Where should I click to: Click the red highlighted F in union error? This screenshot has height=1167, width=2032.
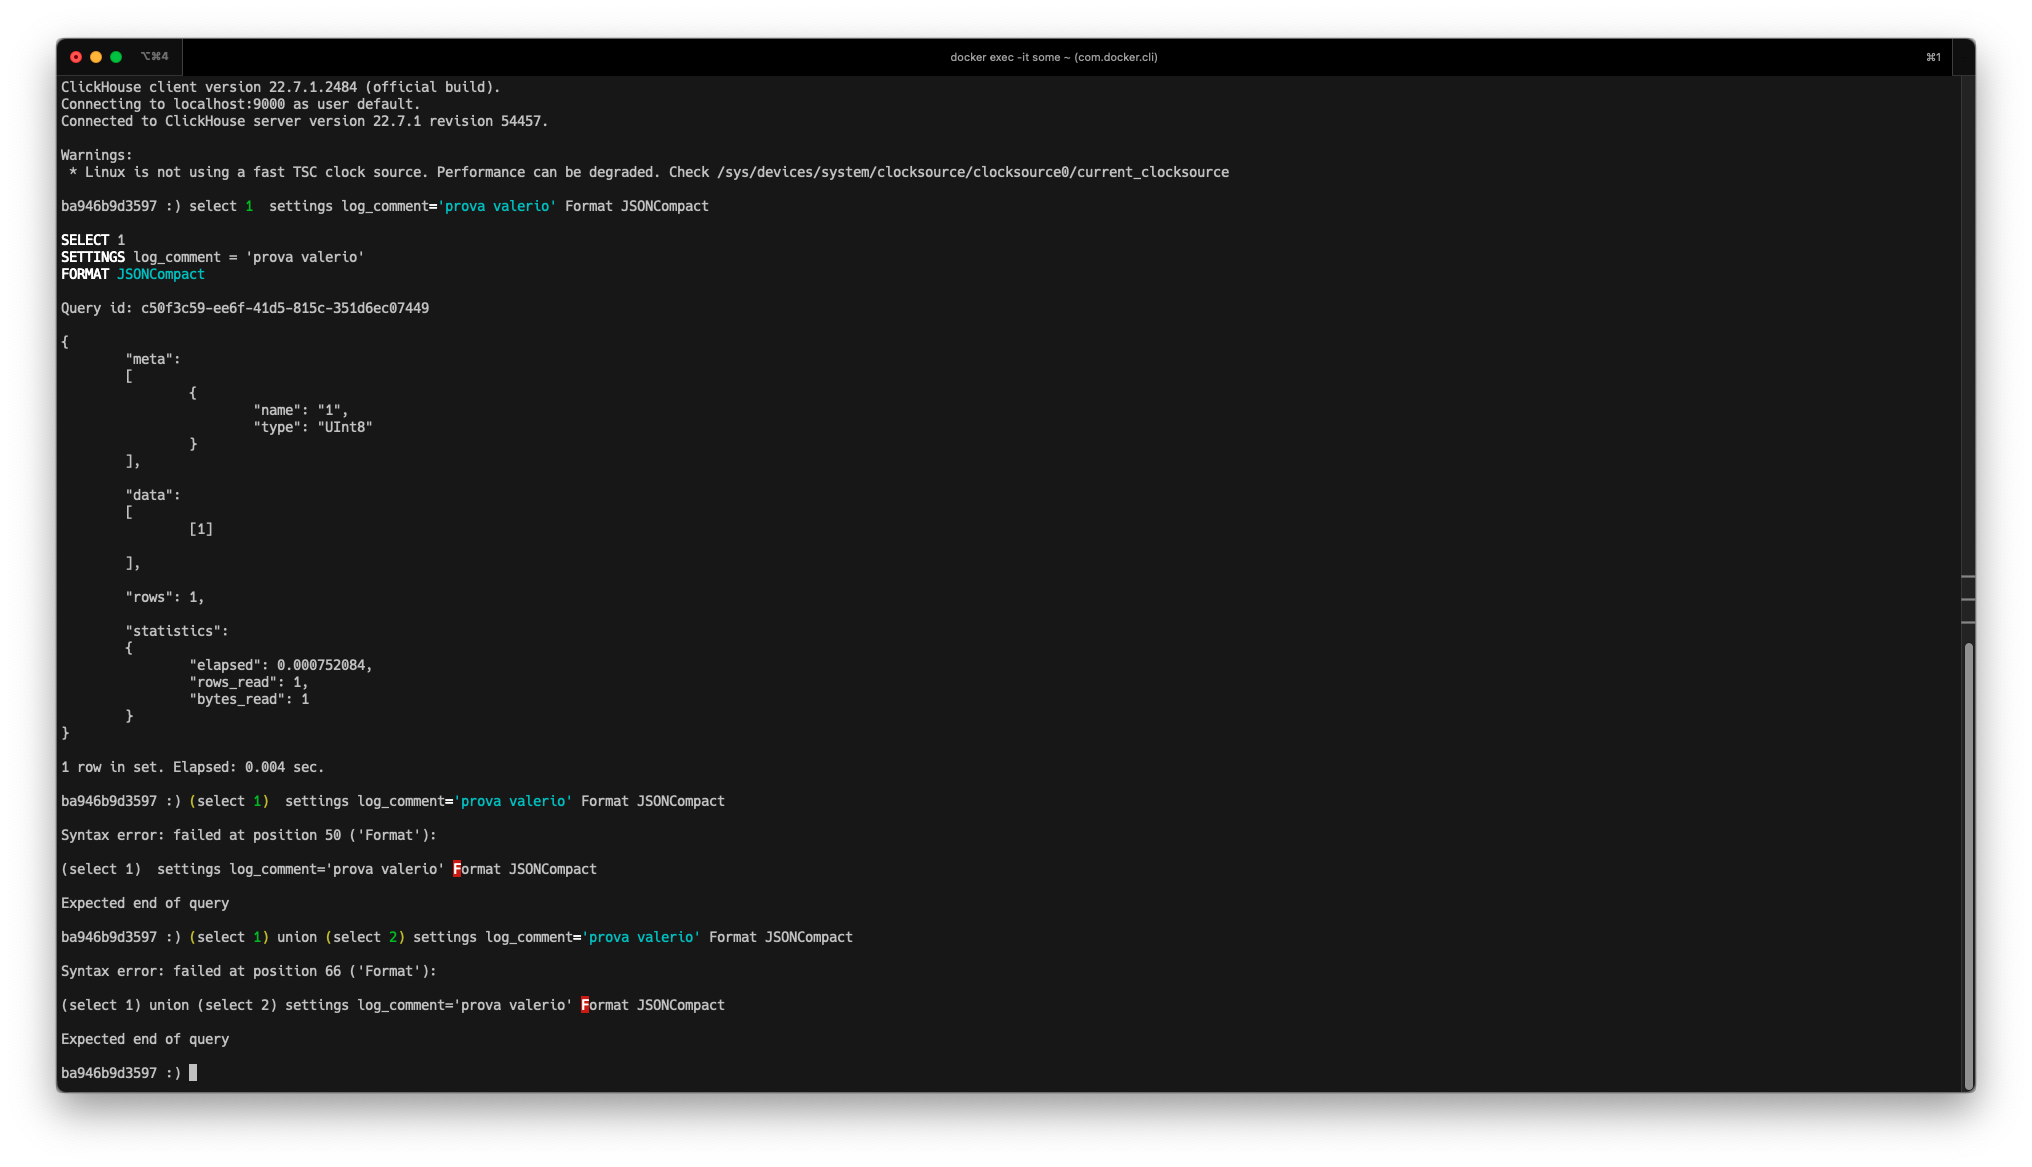pos(585,1005)
